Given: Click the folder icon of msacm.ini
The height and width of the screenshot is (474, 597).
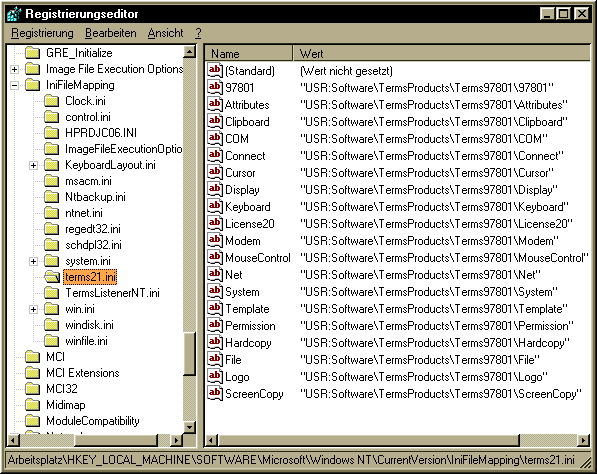Looking at the screenshot, I should tap(51, 181).
